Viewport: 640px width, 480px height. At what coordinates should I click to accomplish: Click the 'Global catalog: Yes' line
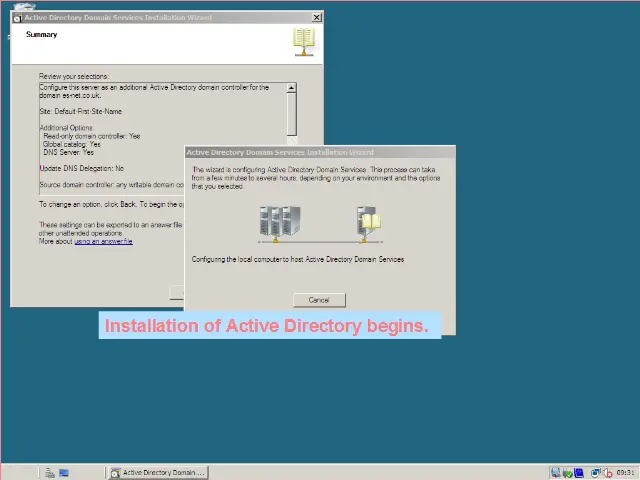(x=72, y=144)
